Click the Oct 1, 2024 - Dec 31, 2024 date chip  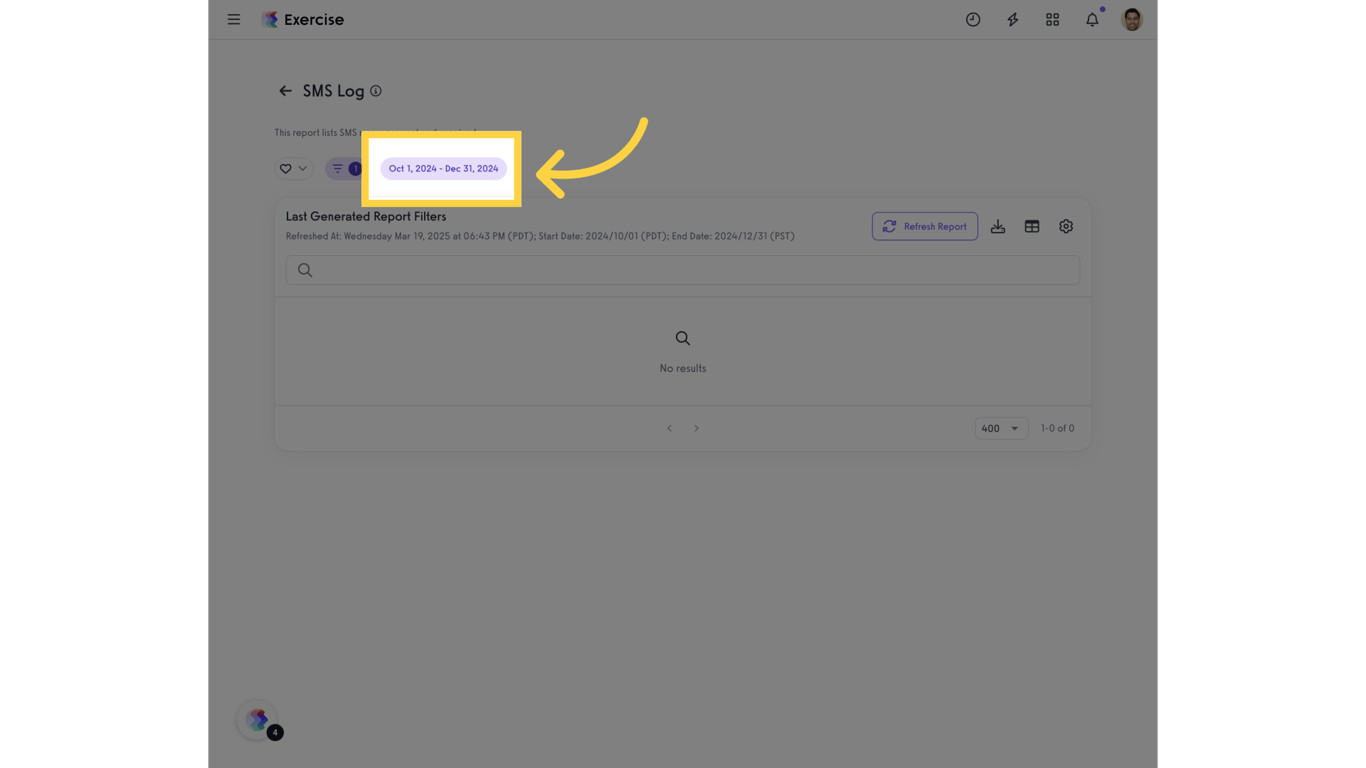click(x=443, y=169)
